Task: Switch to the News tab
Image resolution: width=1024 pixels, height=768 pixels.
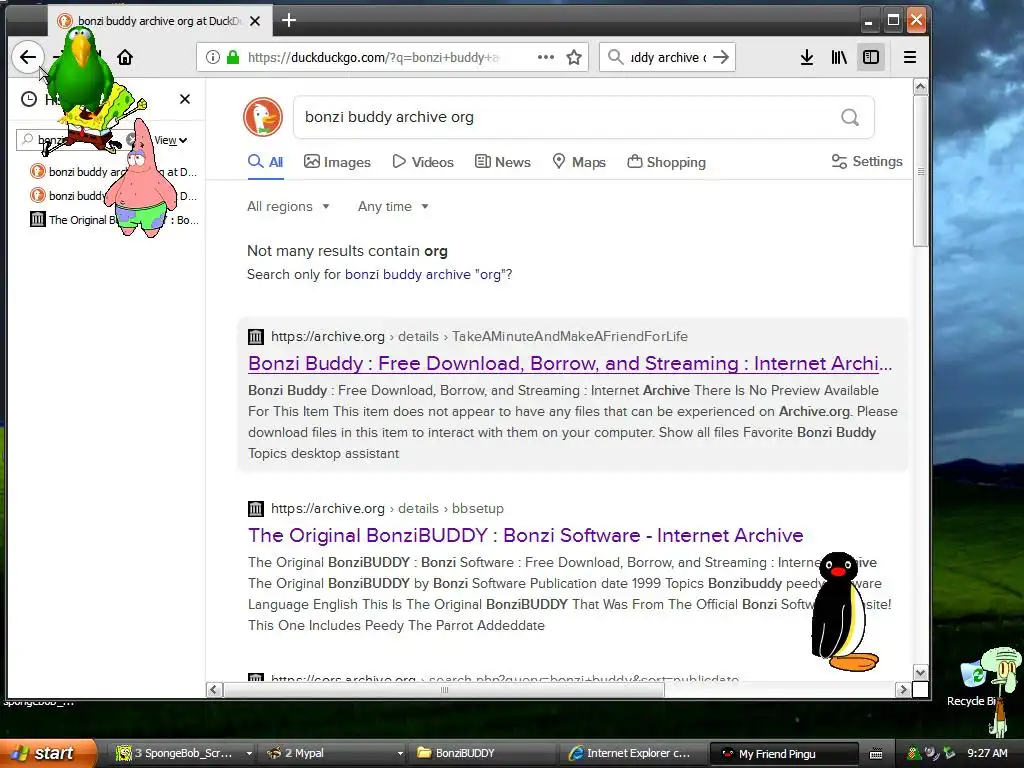Action: [x=503, y=162]
